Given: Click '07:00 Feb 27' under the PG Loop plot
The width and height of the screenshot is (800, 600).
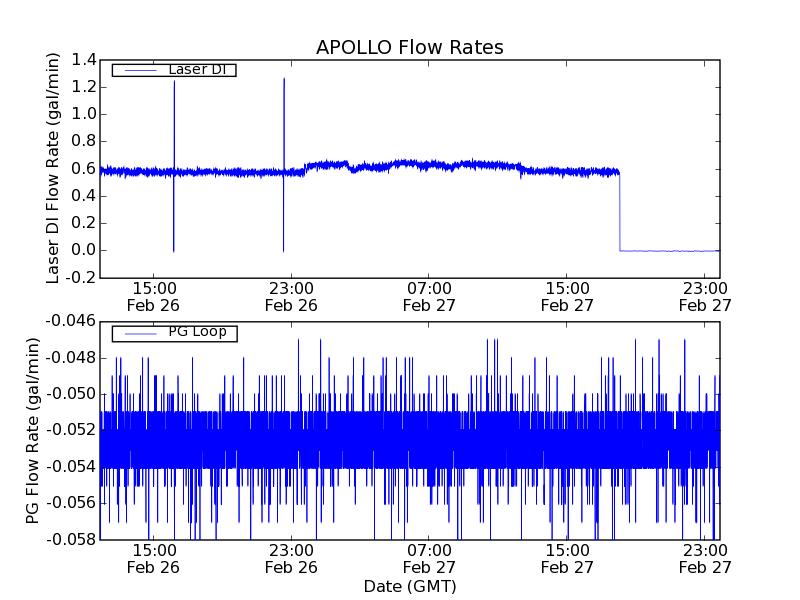Looking at the screenshot, I should point(429,559).
